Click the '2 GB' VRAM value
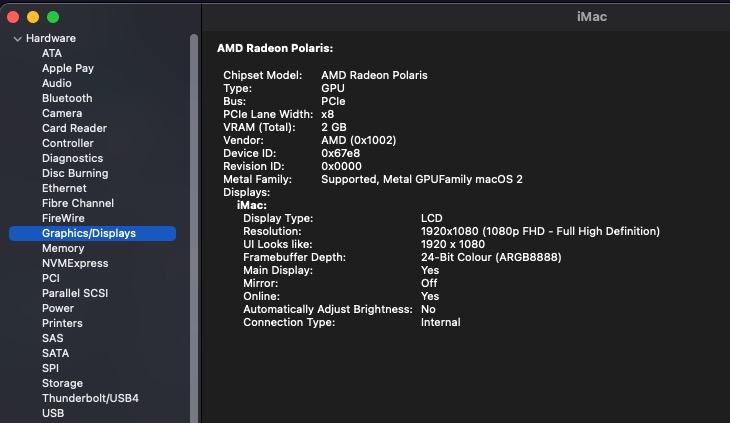 [x=334, y=127]
